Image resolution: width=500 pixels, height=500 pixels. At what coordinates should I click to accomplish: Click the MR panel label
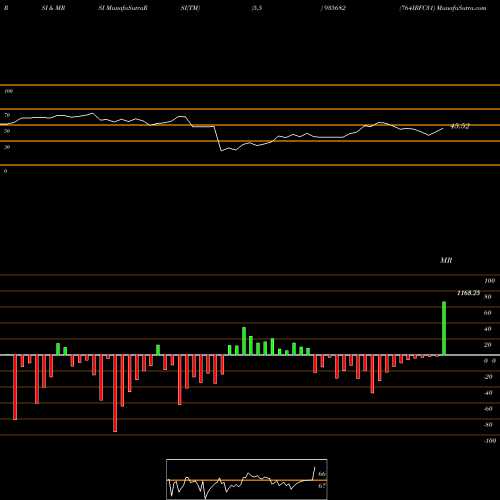pyautogui.click(x=446, y=260)
